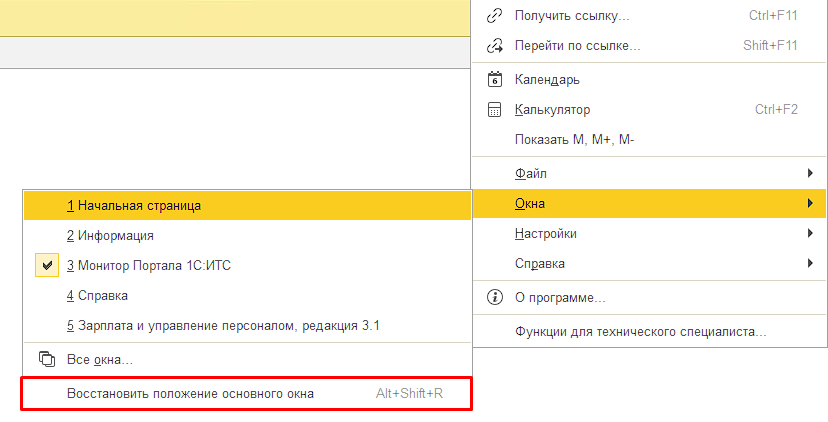This screenshot has width=828, height=422.
Task: Select Восстановить положение основного окна
Action: click(247, 393)
